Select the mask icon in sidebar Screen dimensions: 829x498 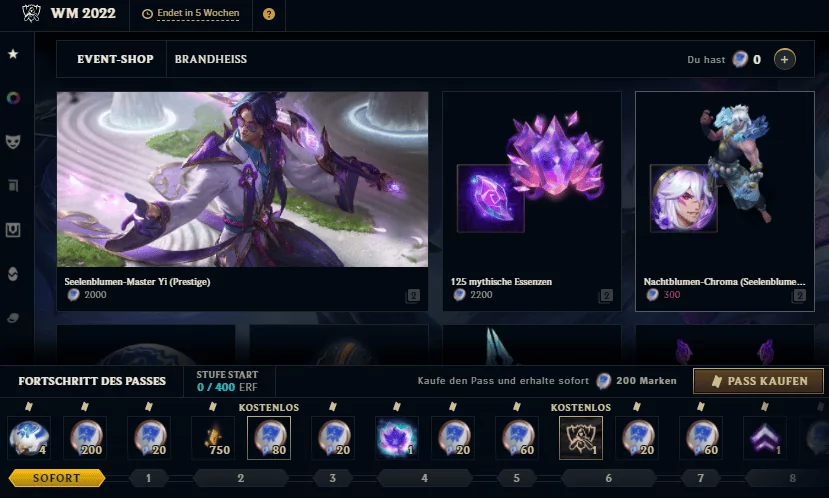pos(13,142)
